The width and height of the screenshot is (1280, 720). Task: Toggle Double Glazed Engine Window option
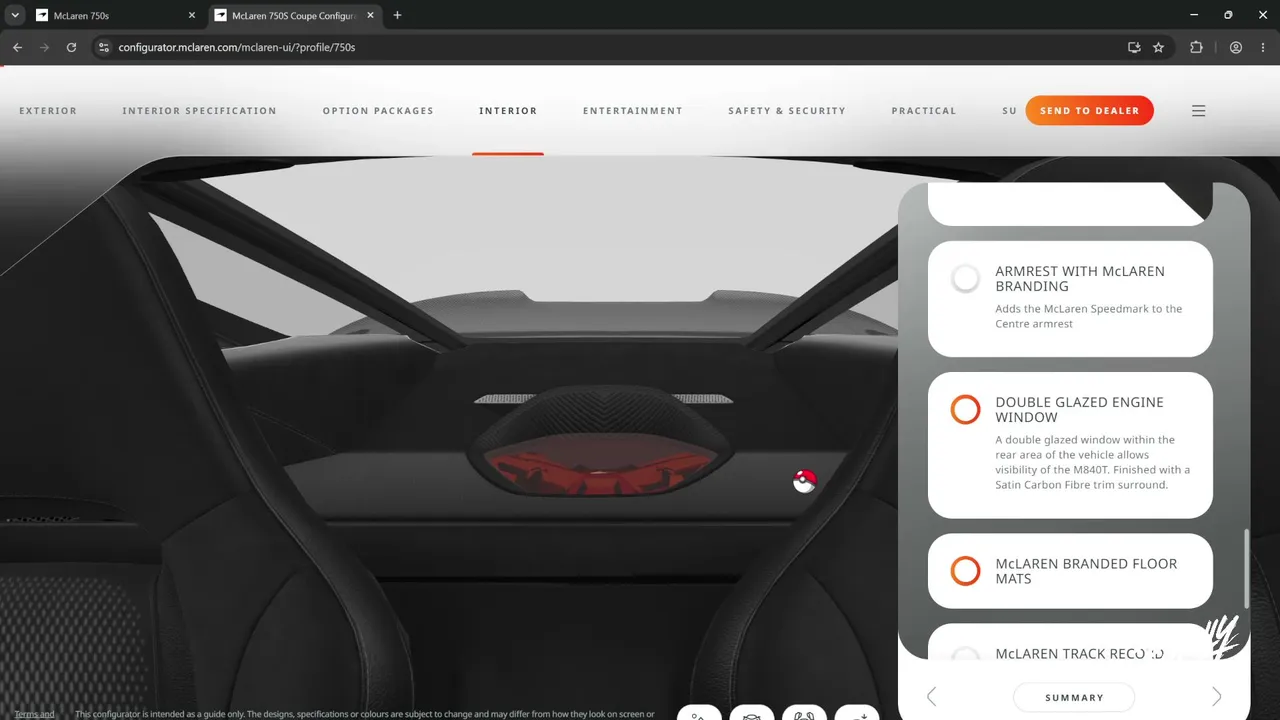pos(965,409)
